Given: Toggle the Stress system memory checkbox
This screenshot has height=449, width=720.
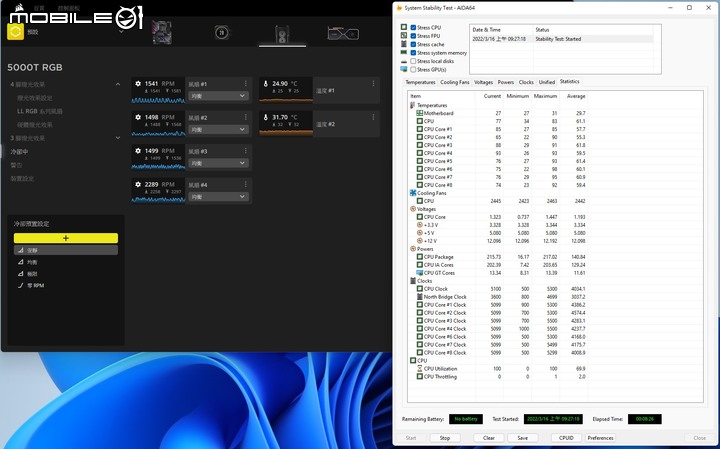Looking at the screenshot, I should (413, 53).
